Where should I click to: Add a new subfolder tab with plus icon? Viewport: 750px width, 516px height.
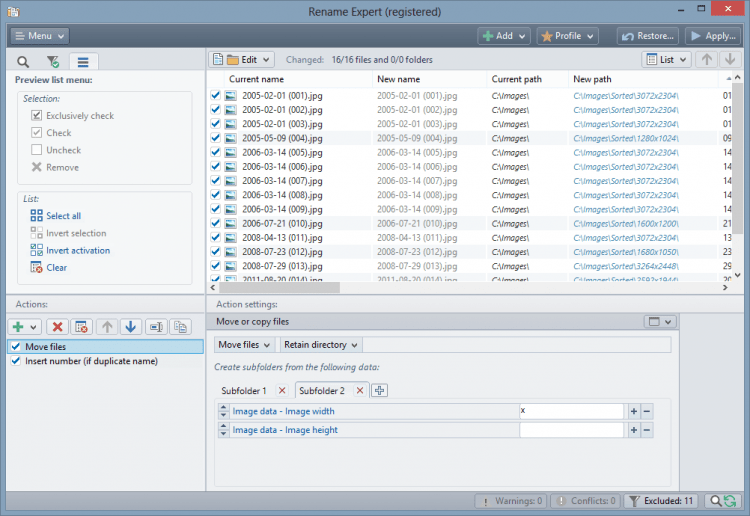coord(380,391)
